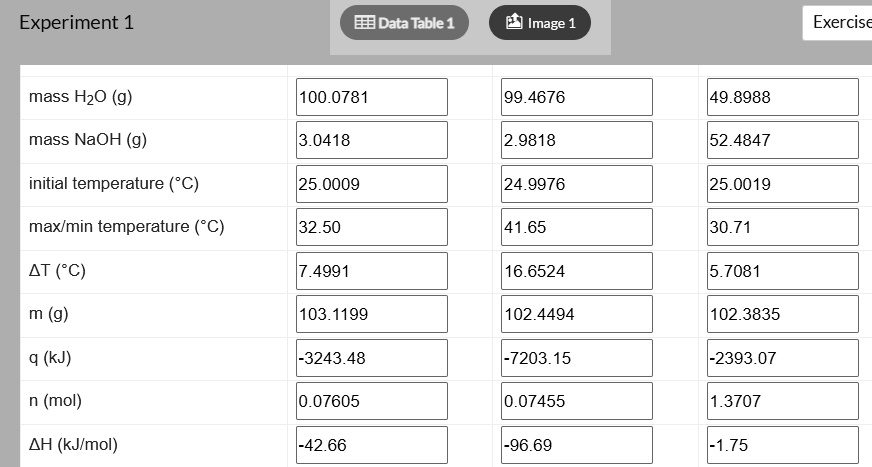872x467 pixels.
Task: Select n (mol) field showing 0.07455
Action: [x=577, y=401]
